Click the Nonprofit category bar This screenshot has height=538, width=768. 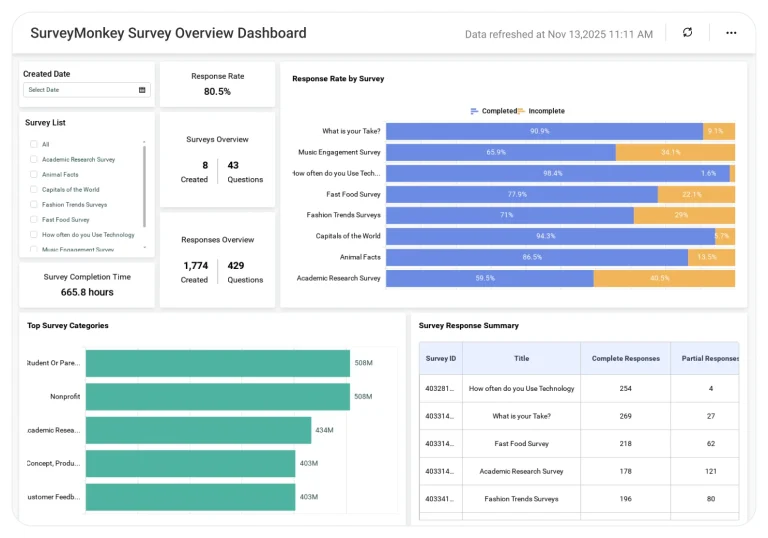pyautogui.click(x=217, y=396)
